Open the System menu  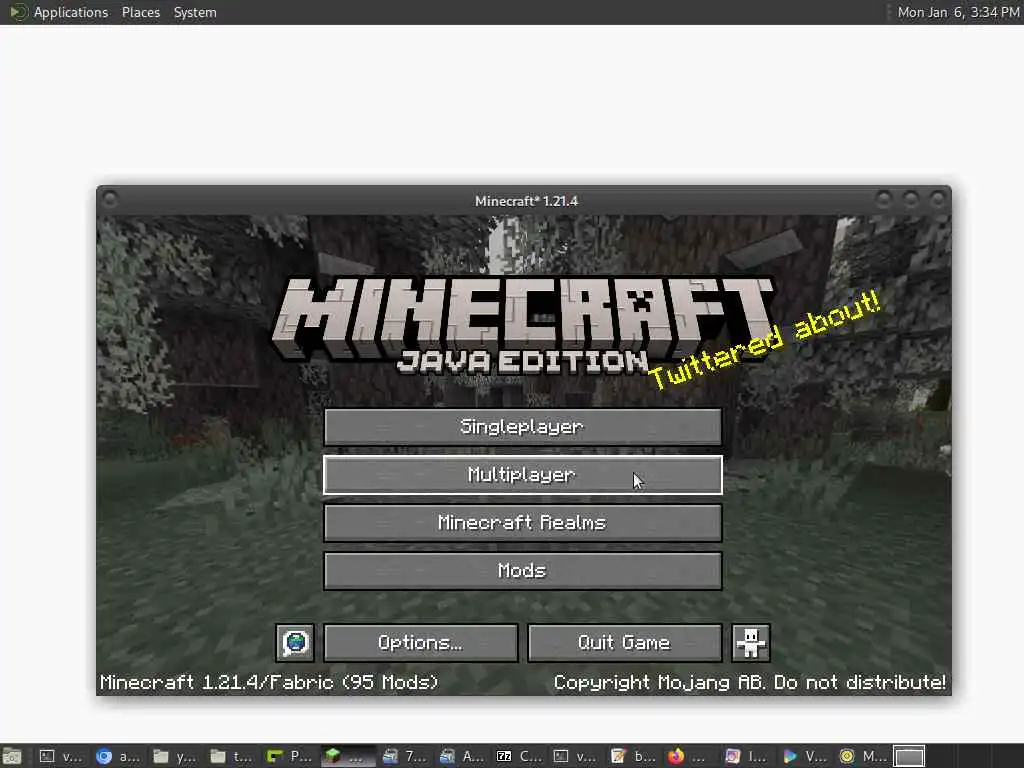click(195, 12)
